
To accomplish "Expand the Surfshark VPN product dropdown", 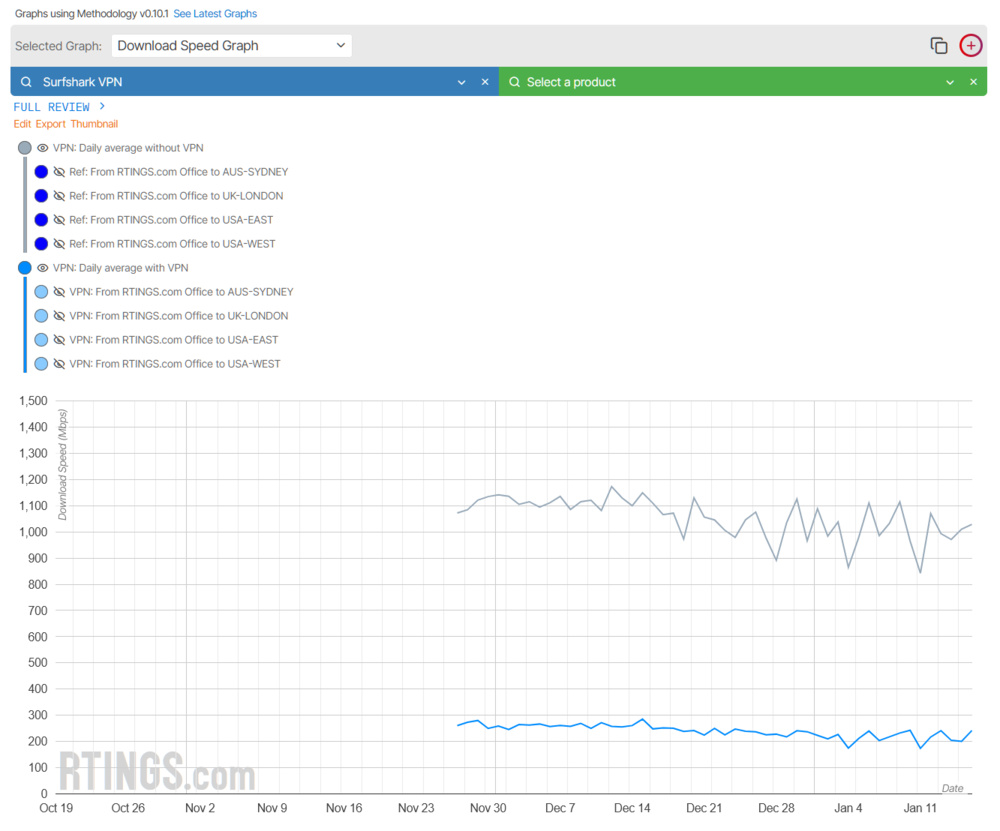I will click(461, 81).
